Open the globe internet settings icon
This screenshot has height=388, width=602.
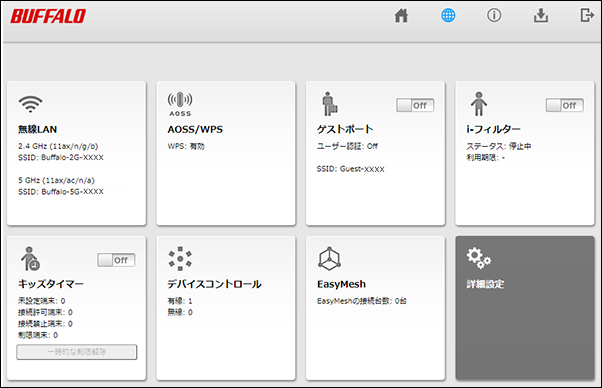448,15
